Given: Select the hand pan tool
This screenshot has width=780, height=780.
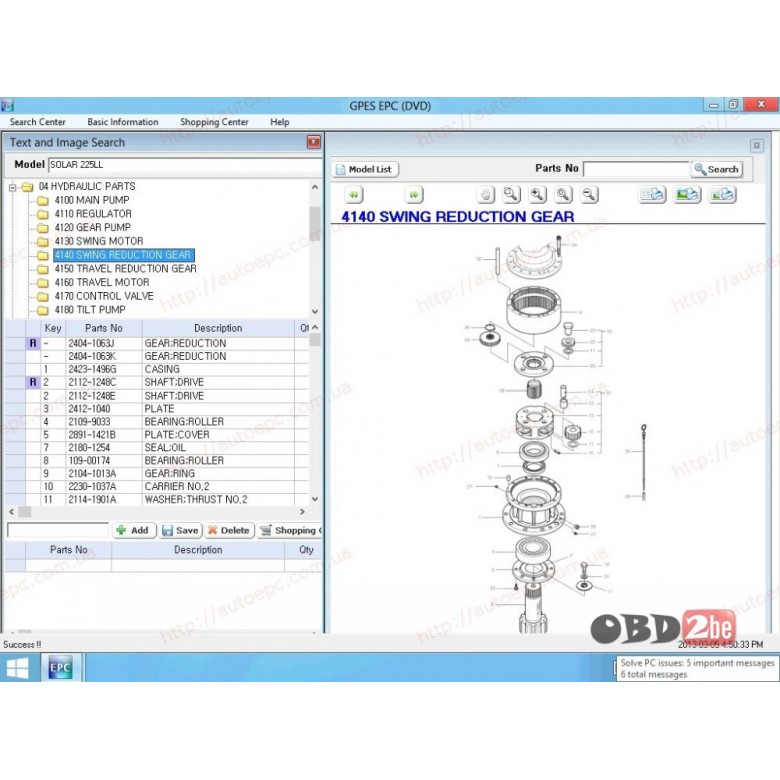Looking at the screenshot, I should [486, 195].
